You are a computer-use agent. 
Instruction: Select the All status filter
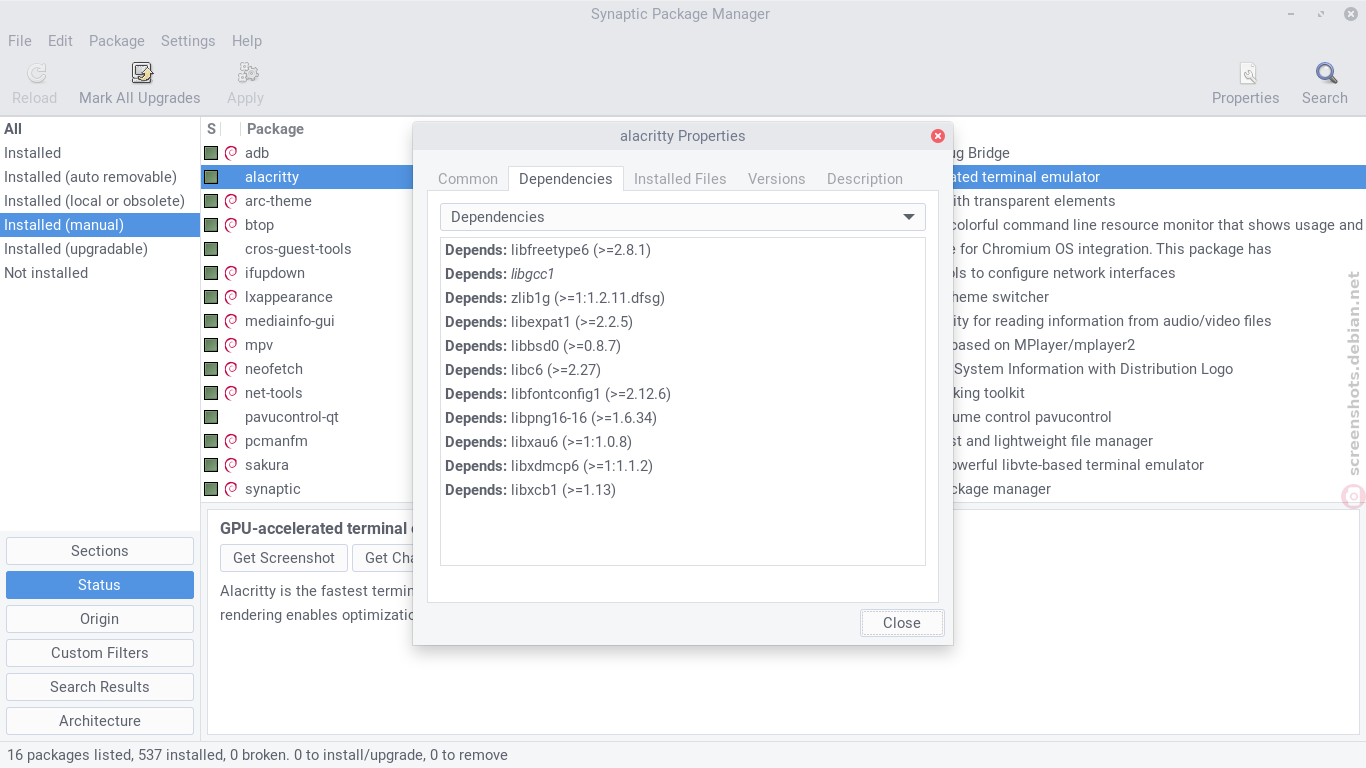[100, 129]
